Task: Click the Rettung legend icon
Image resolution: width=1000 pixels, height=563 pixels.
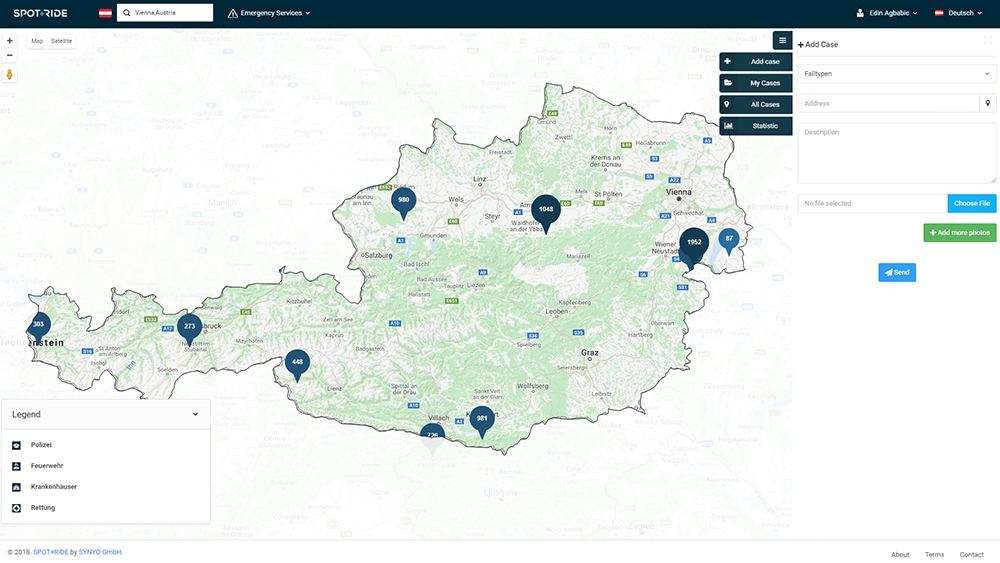Action: (17, 508)
